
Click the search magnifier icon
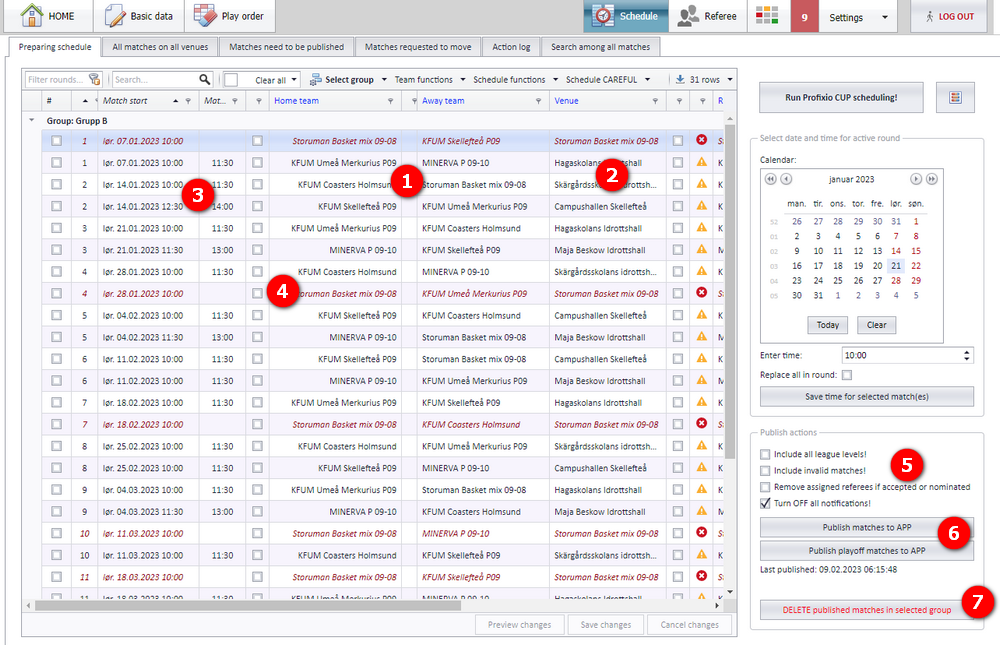click(204, 79)
